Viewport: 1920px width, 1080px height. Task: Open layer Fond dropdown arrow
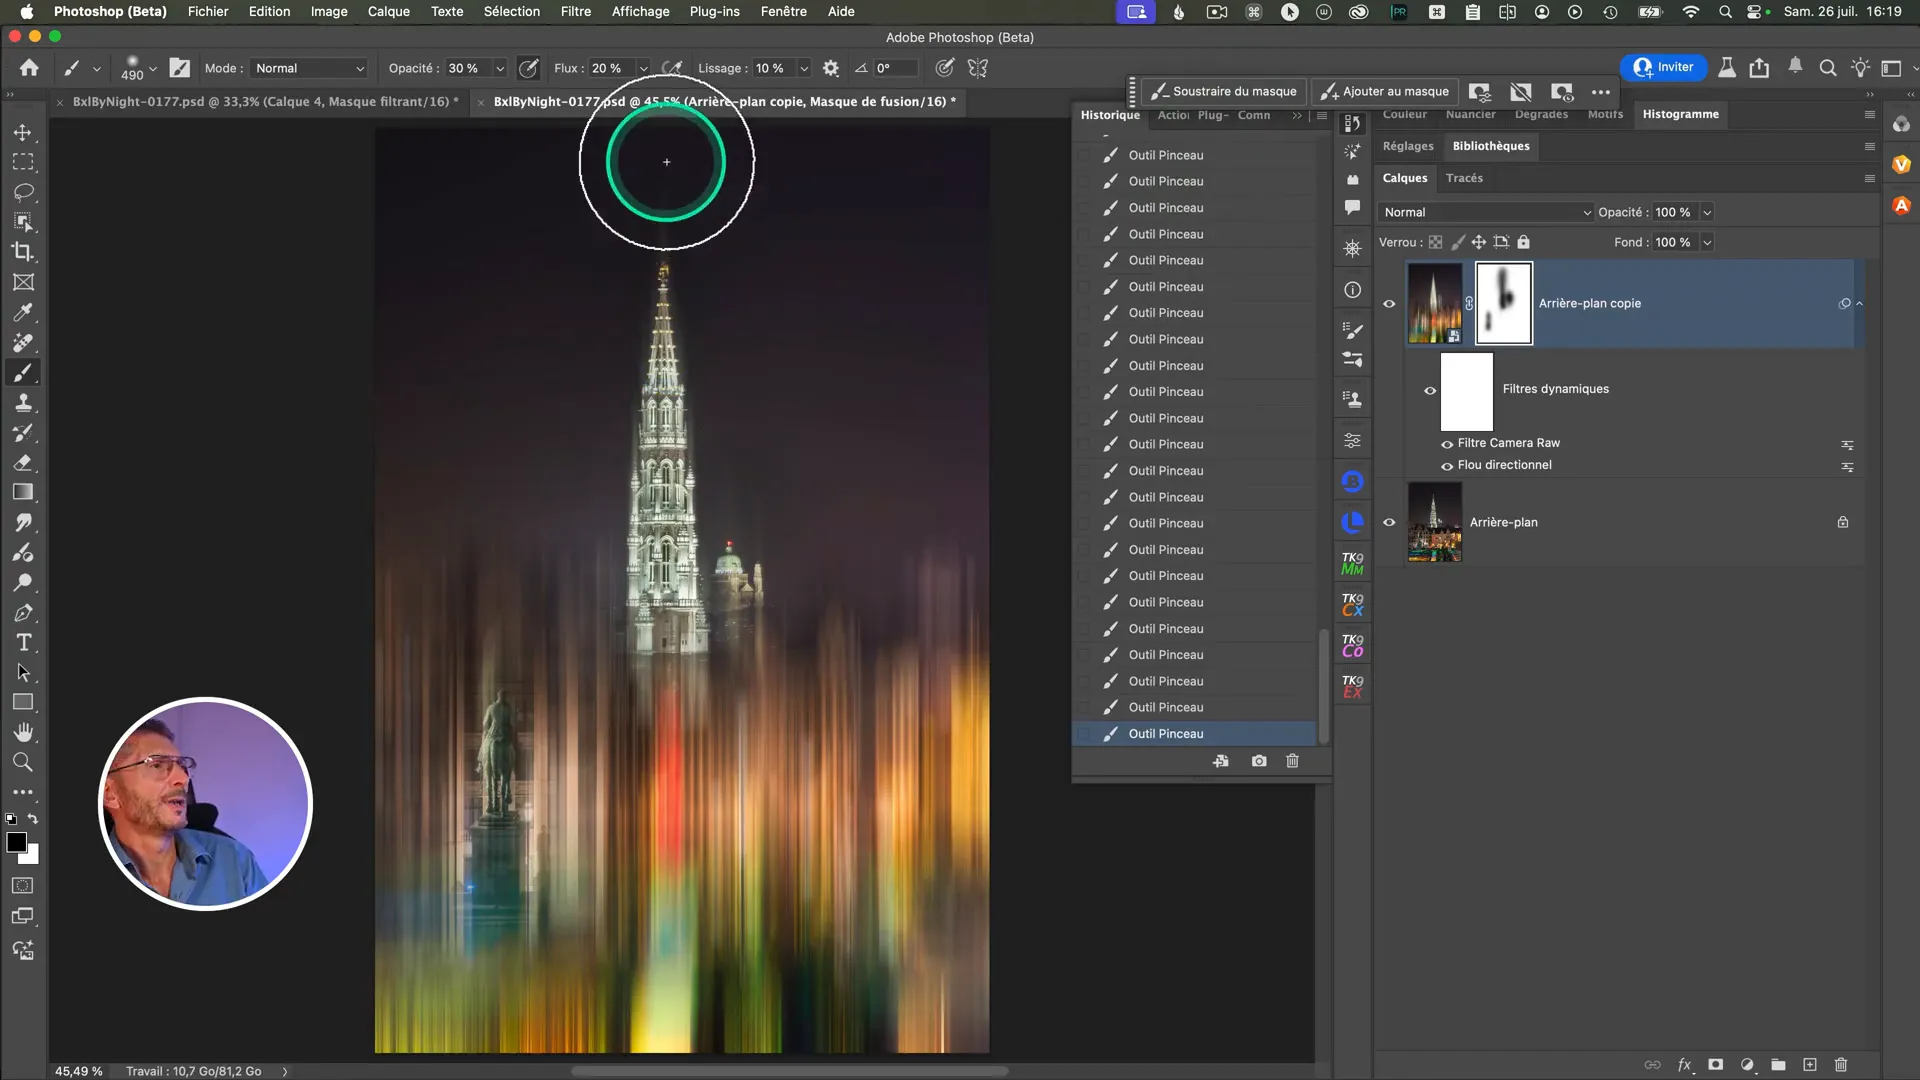click(x=1707, y=242)
